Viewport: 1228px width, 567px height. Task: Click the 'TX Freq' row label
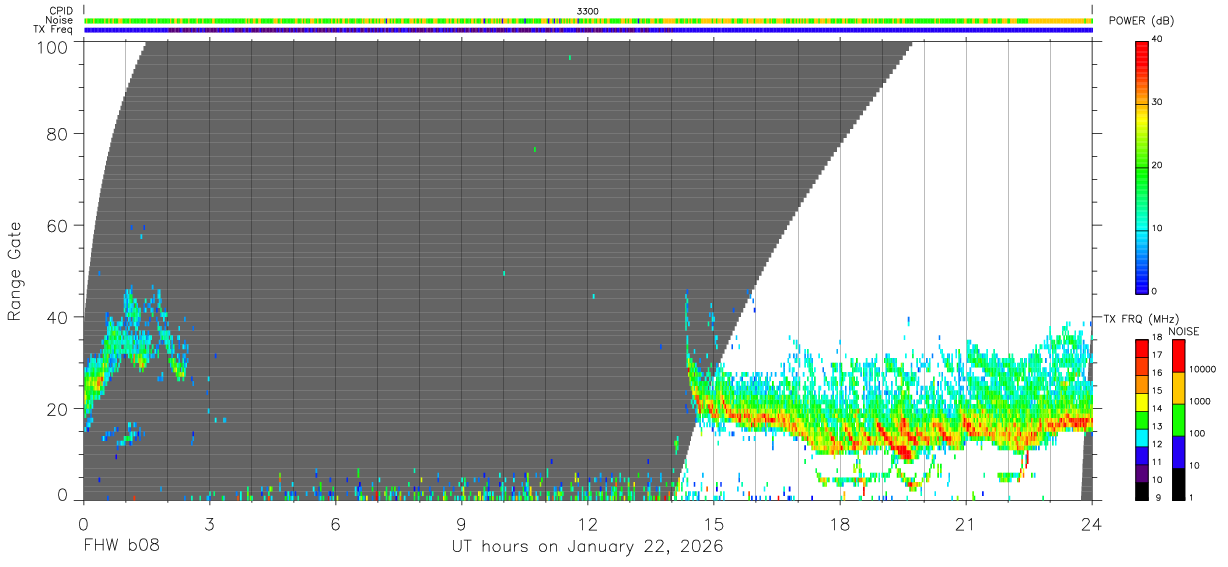pyautogui.click(x=54, y=29)
